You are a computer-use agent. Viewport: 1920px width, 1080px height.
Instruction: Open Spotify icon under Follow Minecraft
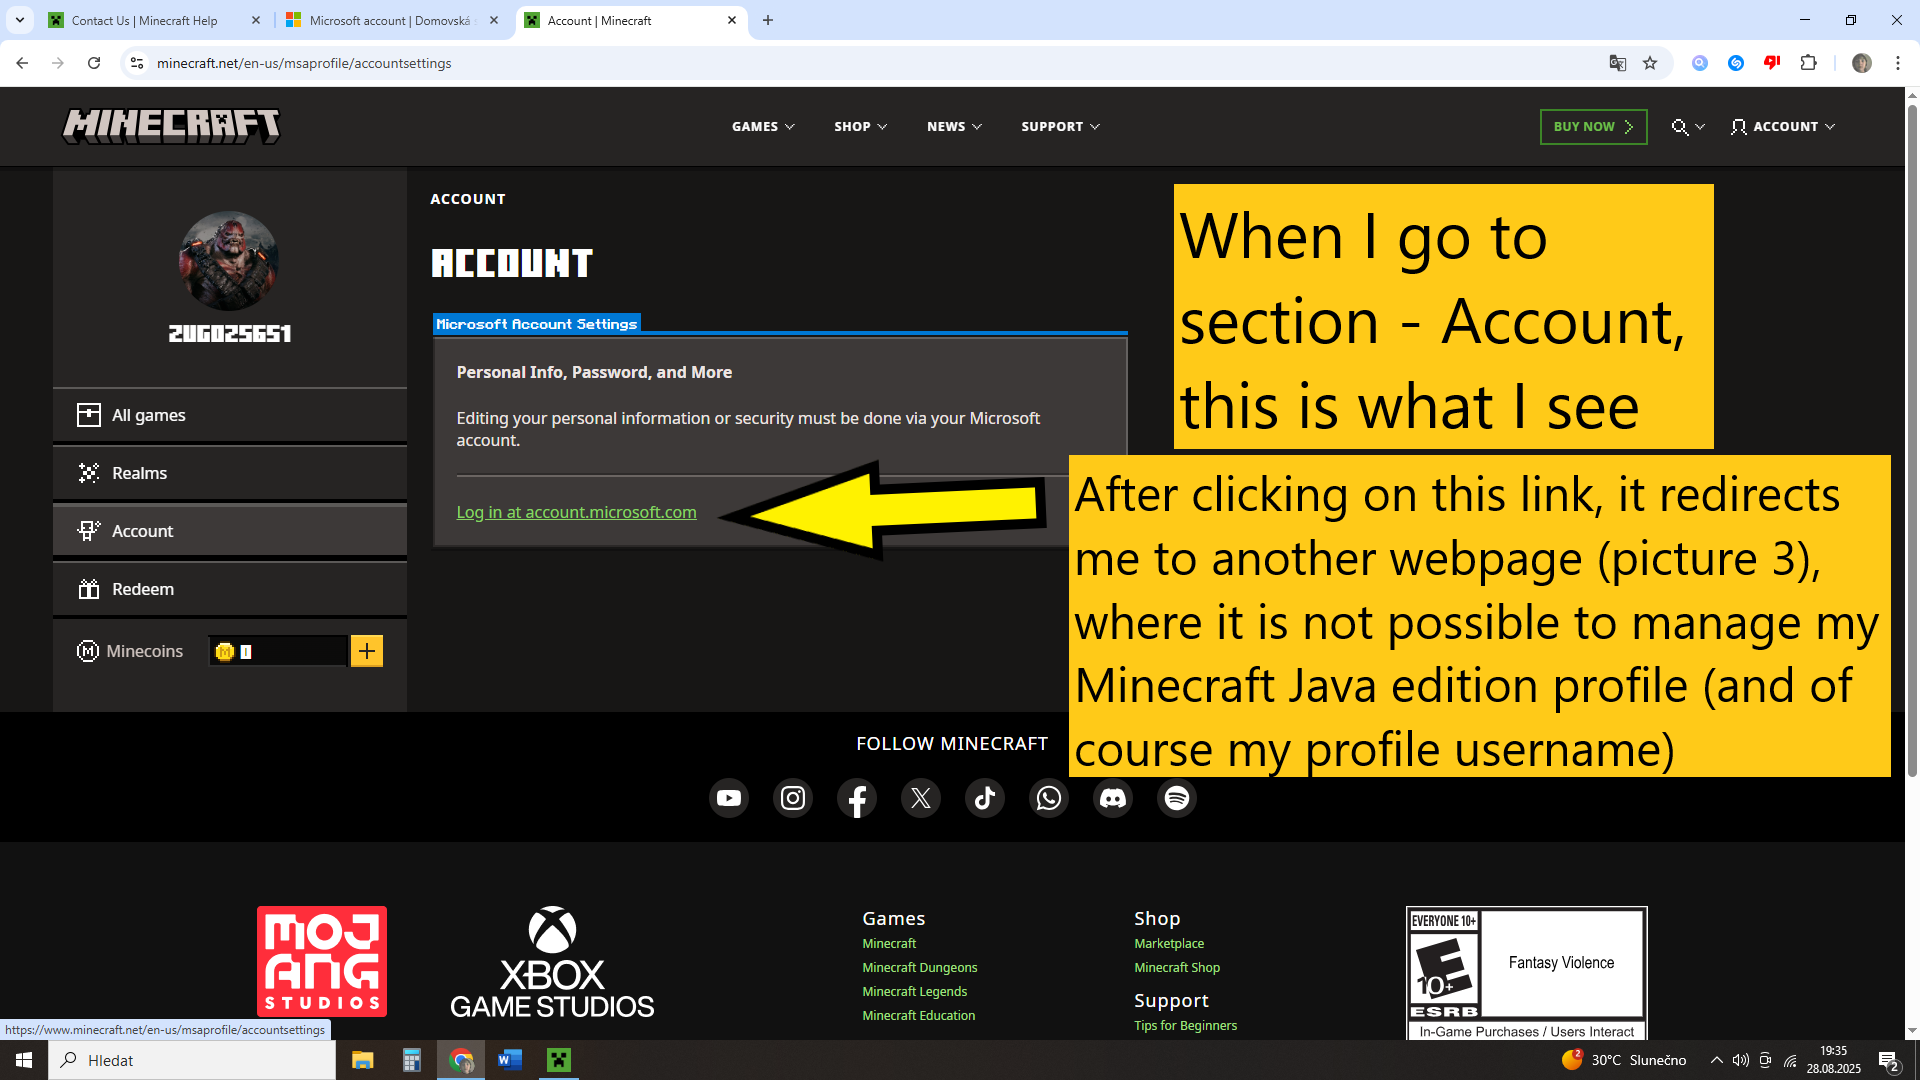pyautogui.click(x=1177, y=798)
